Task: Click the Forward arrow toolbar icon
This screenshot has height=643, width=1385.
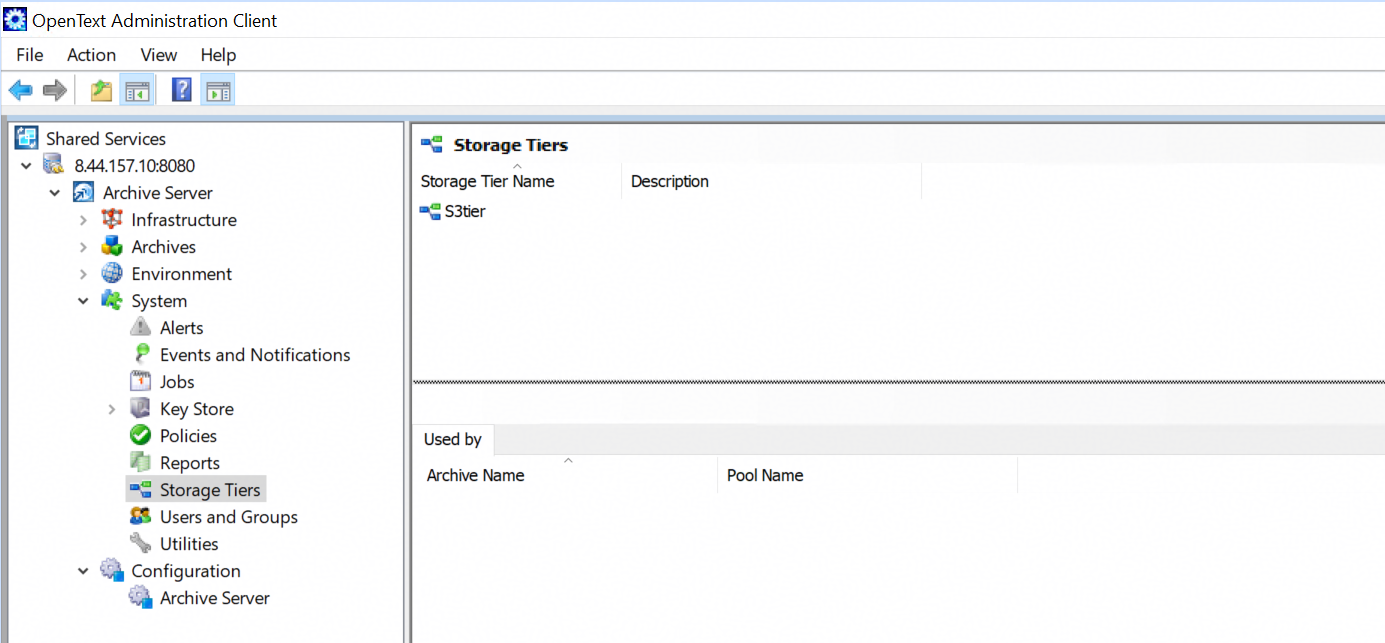Action: coord(54,91)
